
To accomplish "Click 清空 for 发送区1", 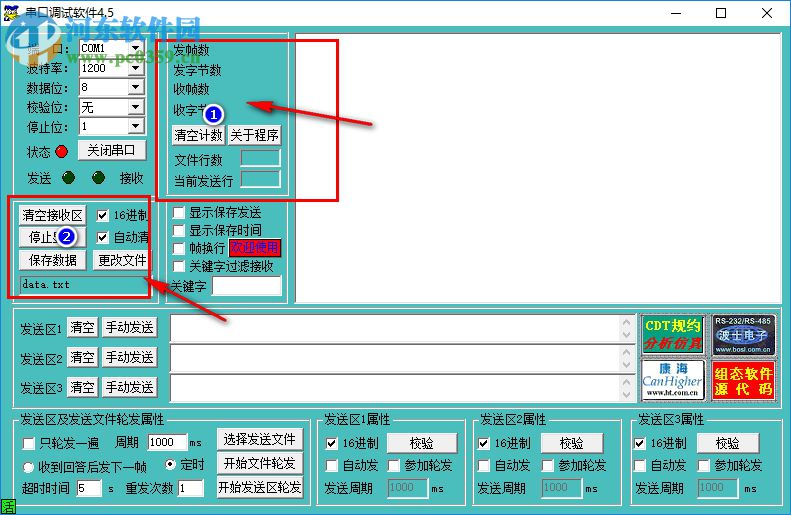I will (x=82, y=327).
